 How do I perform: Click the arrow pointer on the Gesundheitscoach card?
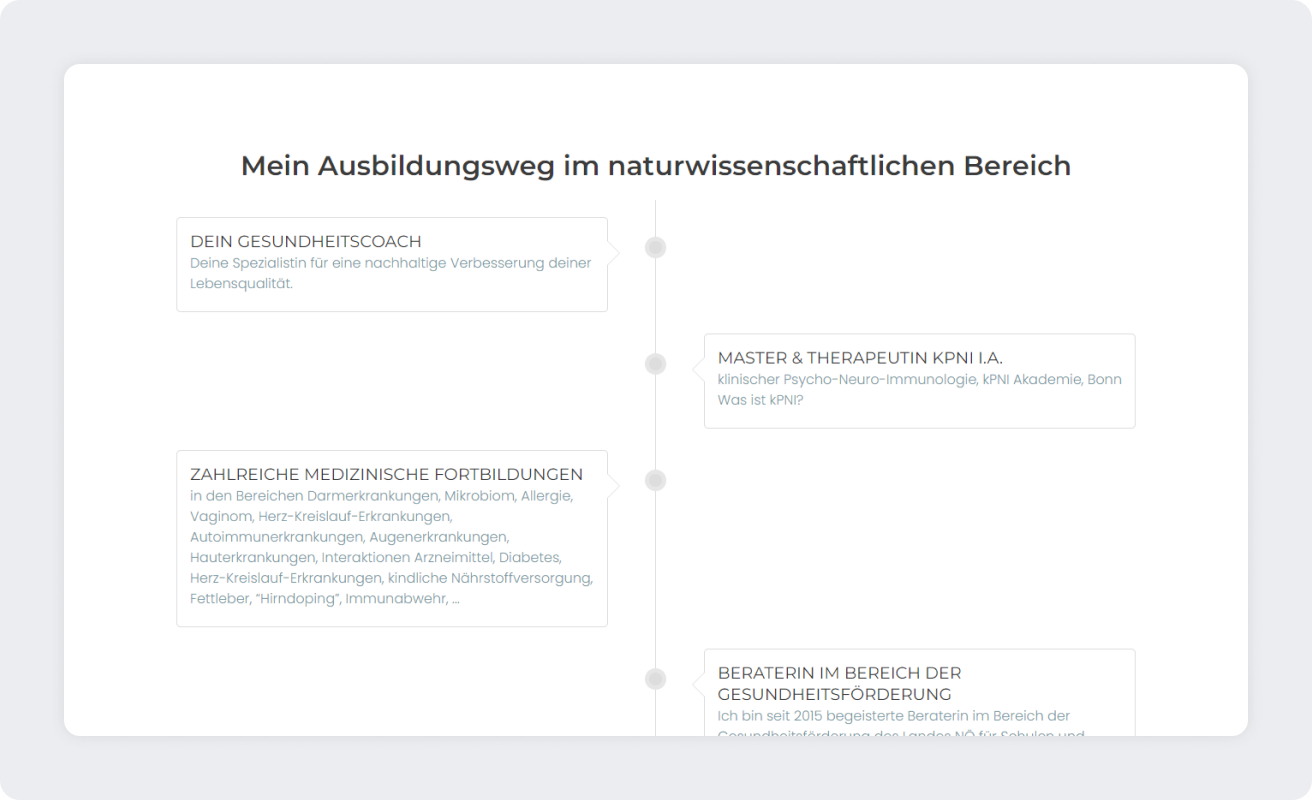coord(613,253)
